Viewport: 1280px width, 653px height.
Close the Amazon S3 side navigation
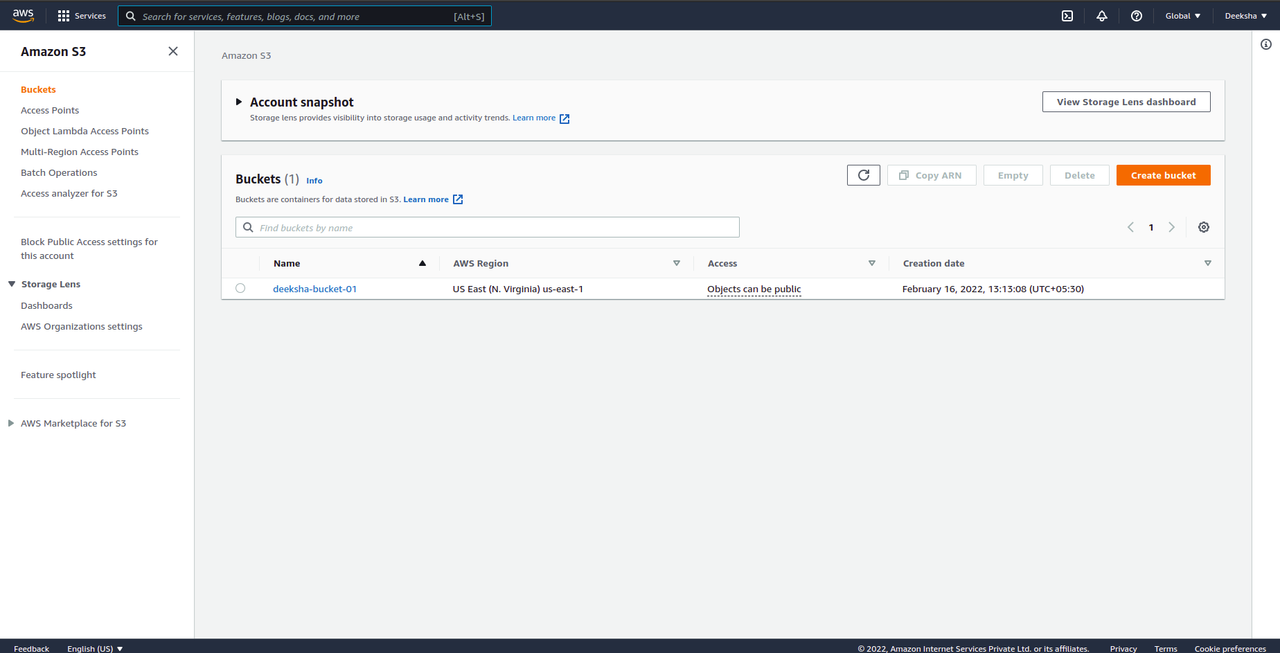[x=173, y=51]
